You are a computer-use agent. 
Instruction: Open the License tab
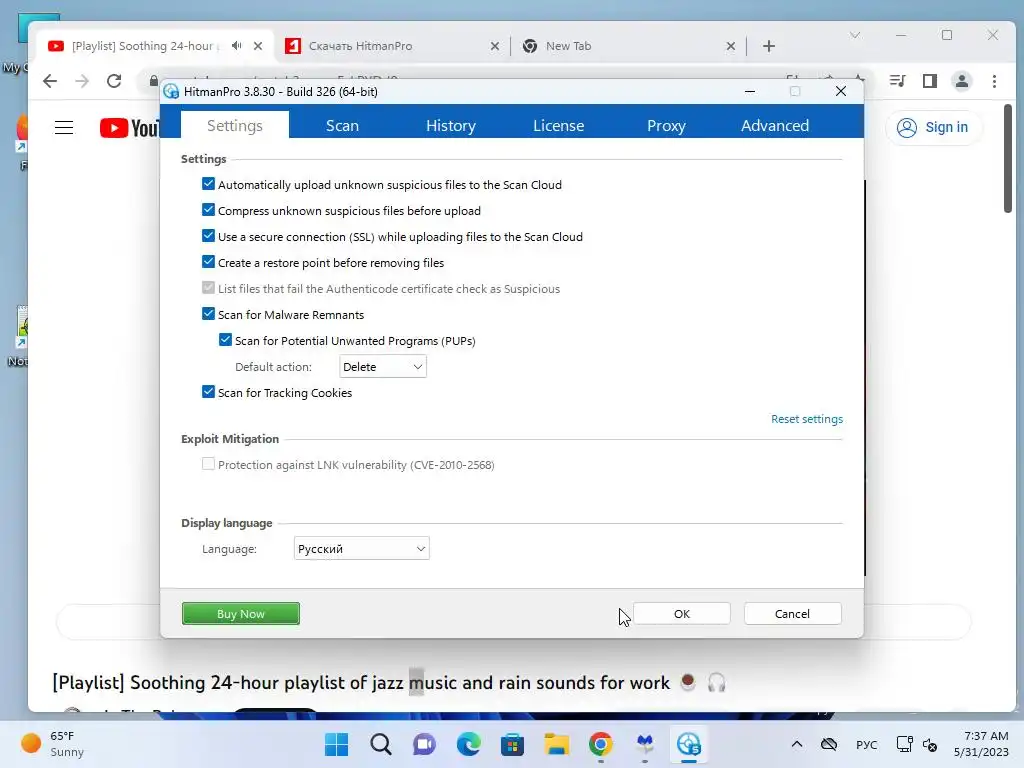click(x=558, y=125)
